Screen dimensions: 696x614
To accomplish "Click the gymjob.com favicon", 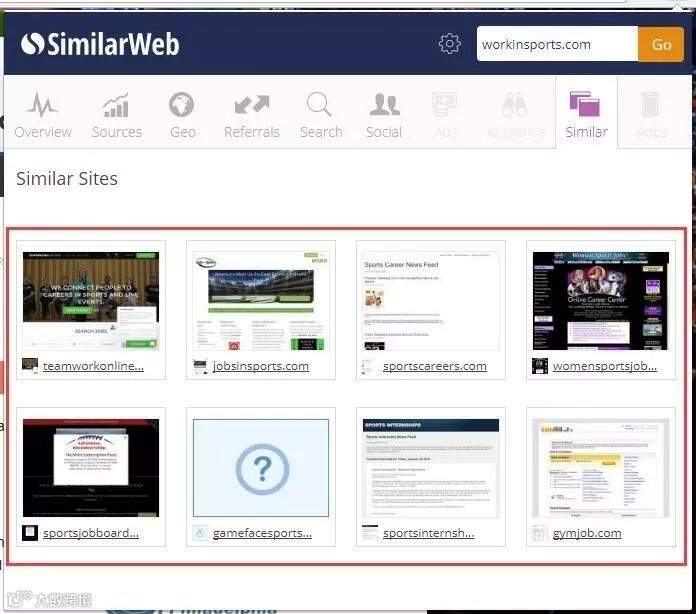I will [x=540, y=533].
